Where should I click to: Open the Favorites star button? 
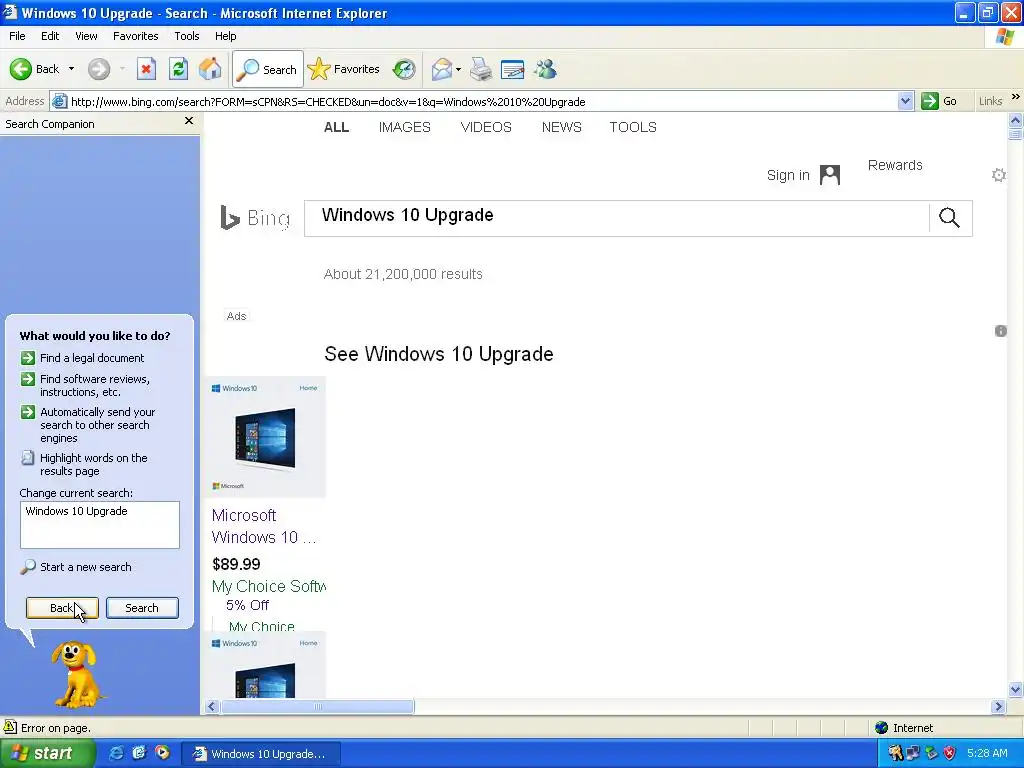344,69
